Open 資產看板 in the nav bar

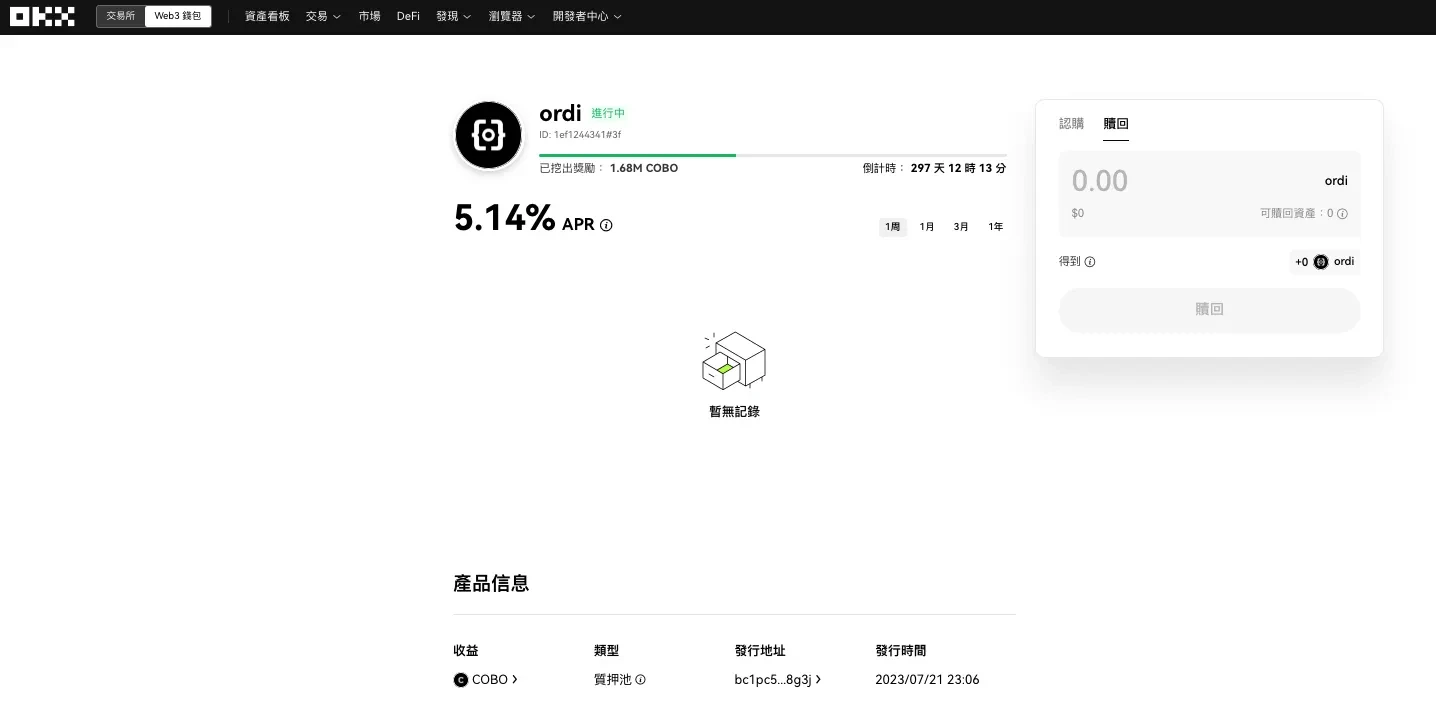click(267, 17)
